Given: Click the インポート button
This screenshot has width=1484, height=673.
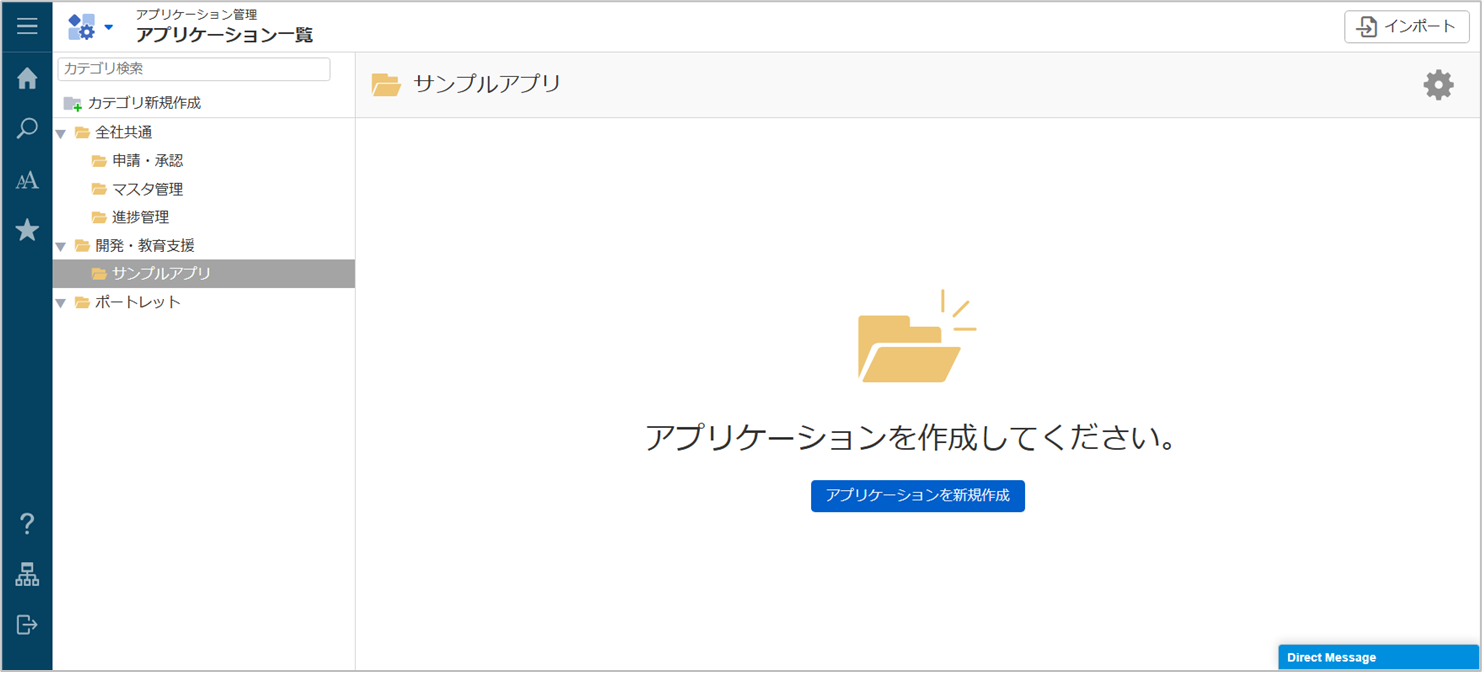Looking at the screenshot, I should click(x=1406, y=27).
